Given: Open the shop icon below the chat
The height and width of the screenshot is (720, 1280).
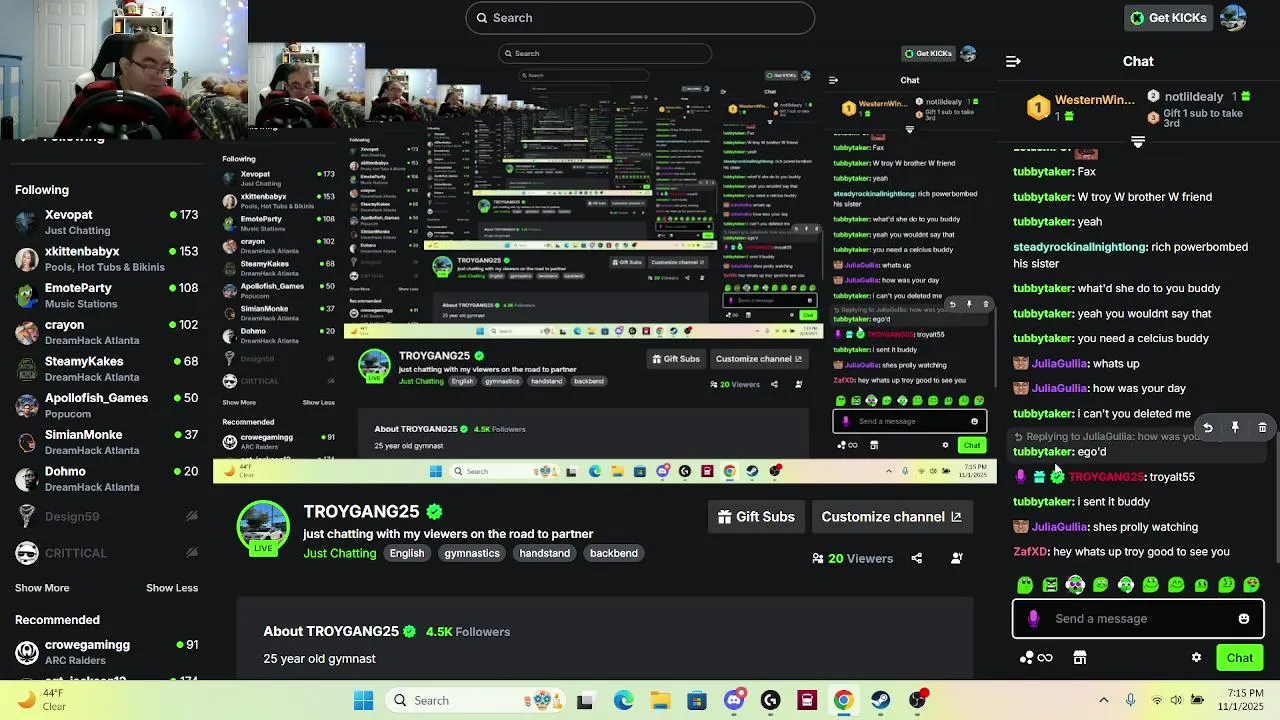Looking at the screenshot, I should (1080, 658).
